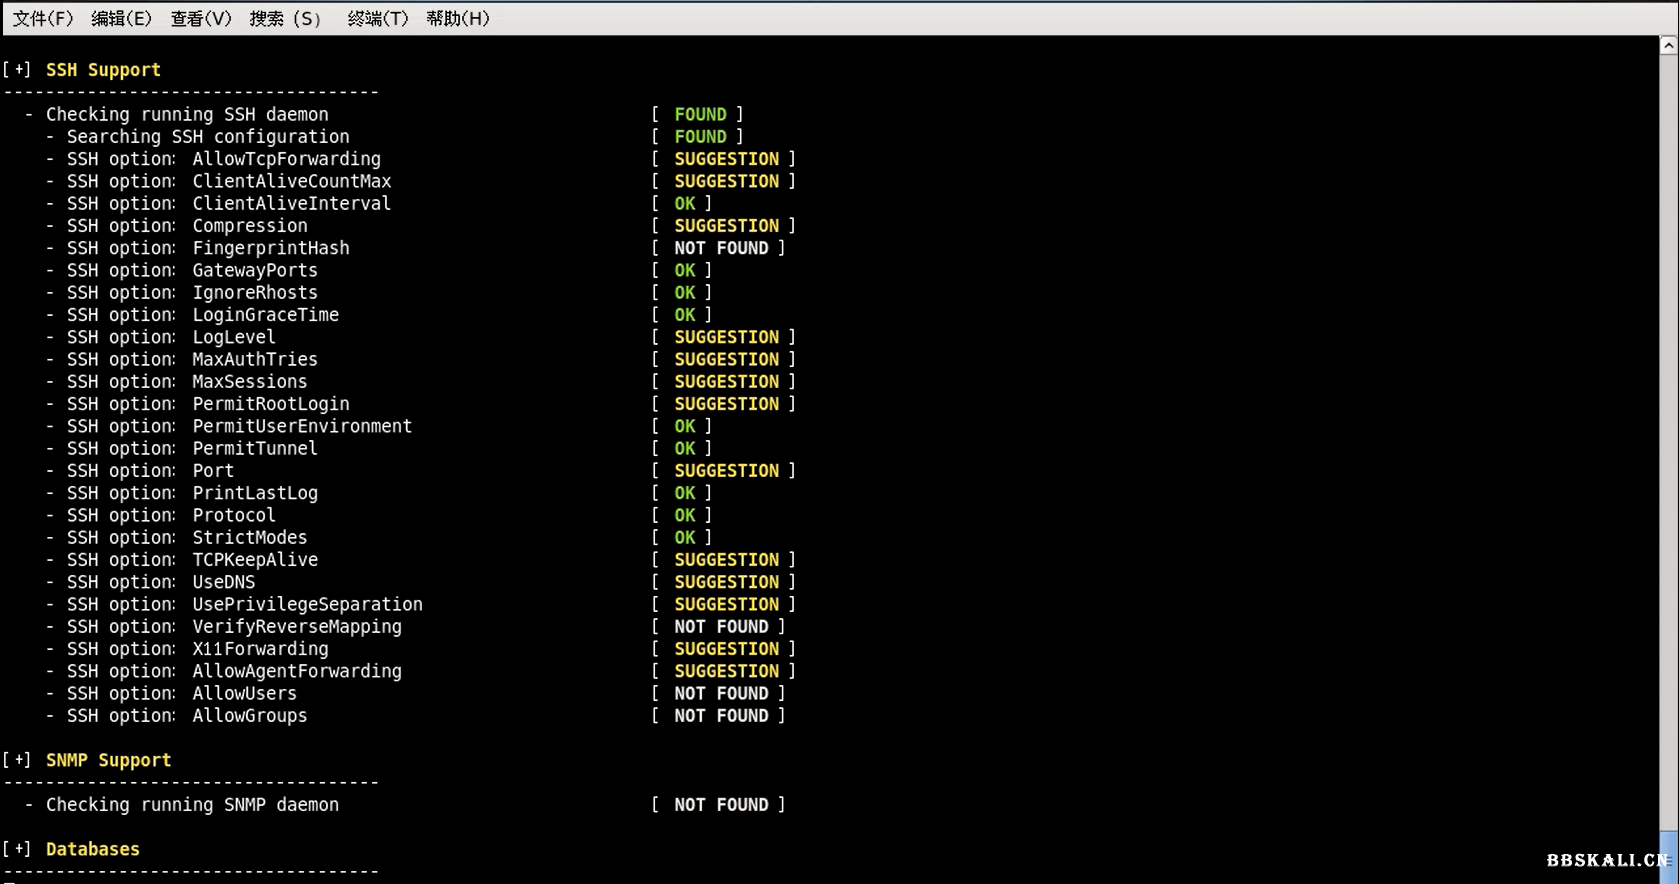Open the 查看(V) menu

click(200, 19)
